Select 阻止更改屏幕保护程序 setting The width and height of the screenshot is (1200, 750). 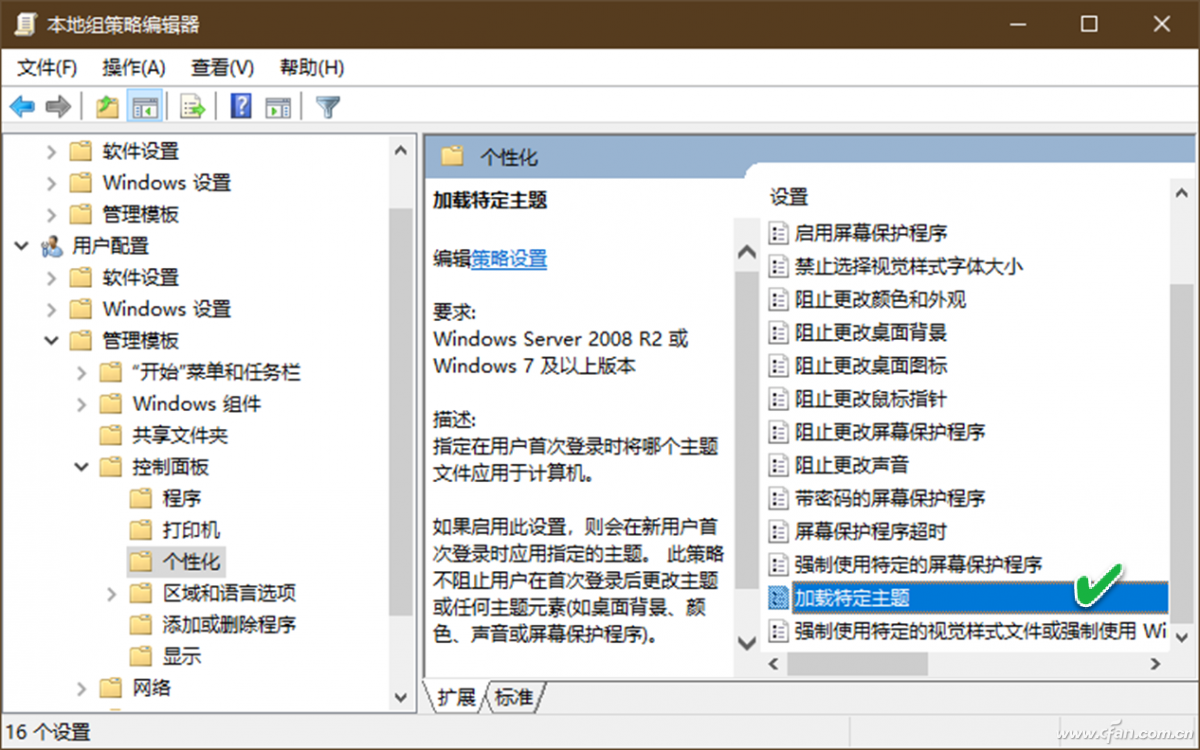pyautogui.click(x=890, y=432)
